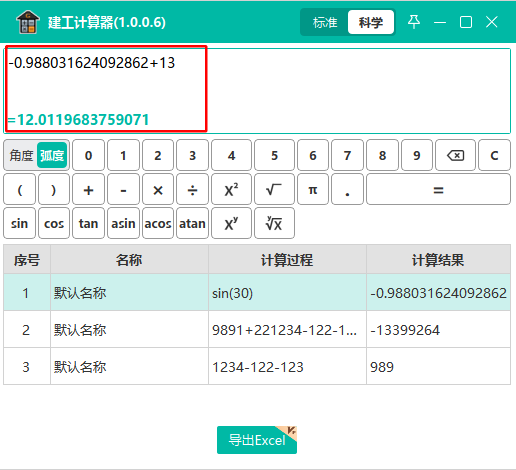Click the 导出Excel export button

coord(257,440)
